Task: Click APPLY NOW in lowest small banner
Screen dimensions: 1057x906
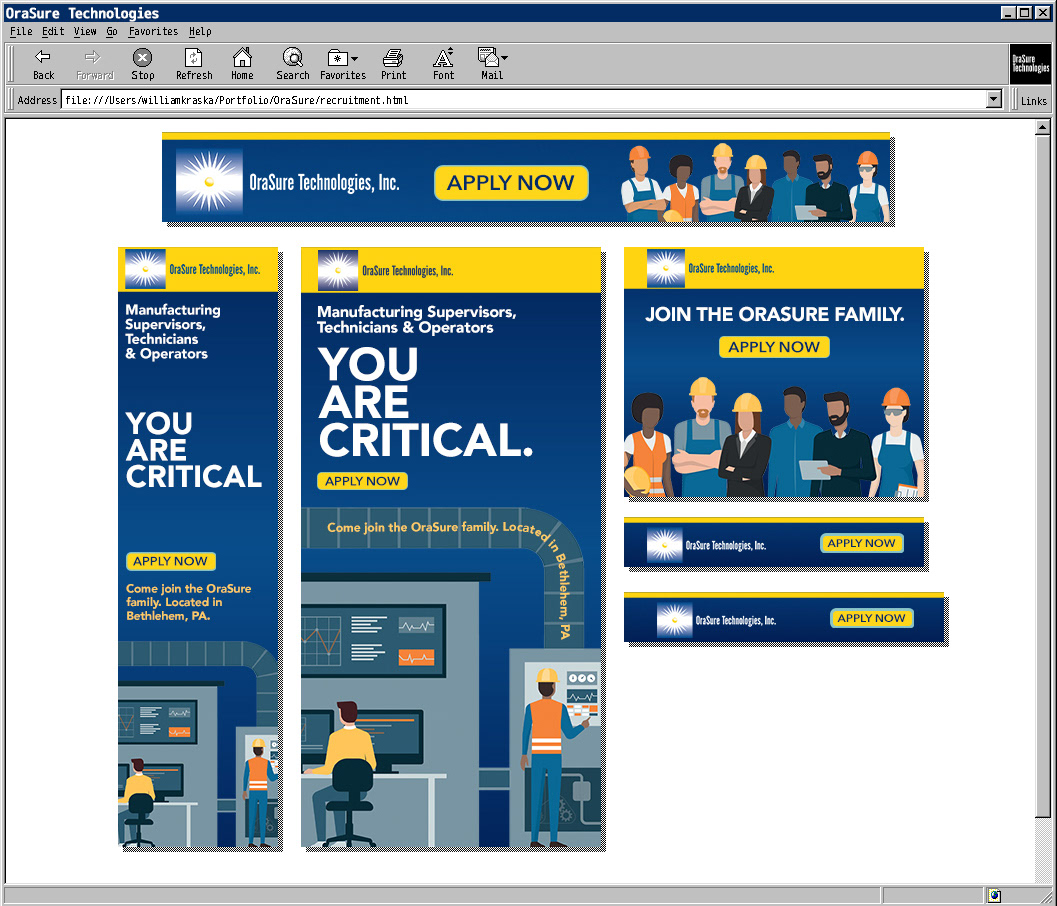Action: coord(871,618)
